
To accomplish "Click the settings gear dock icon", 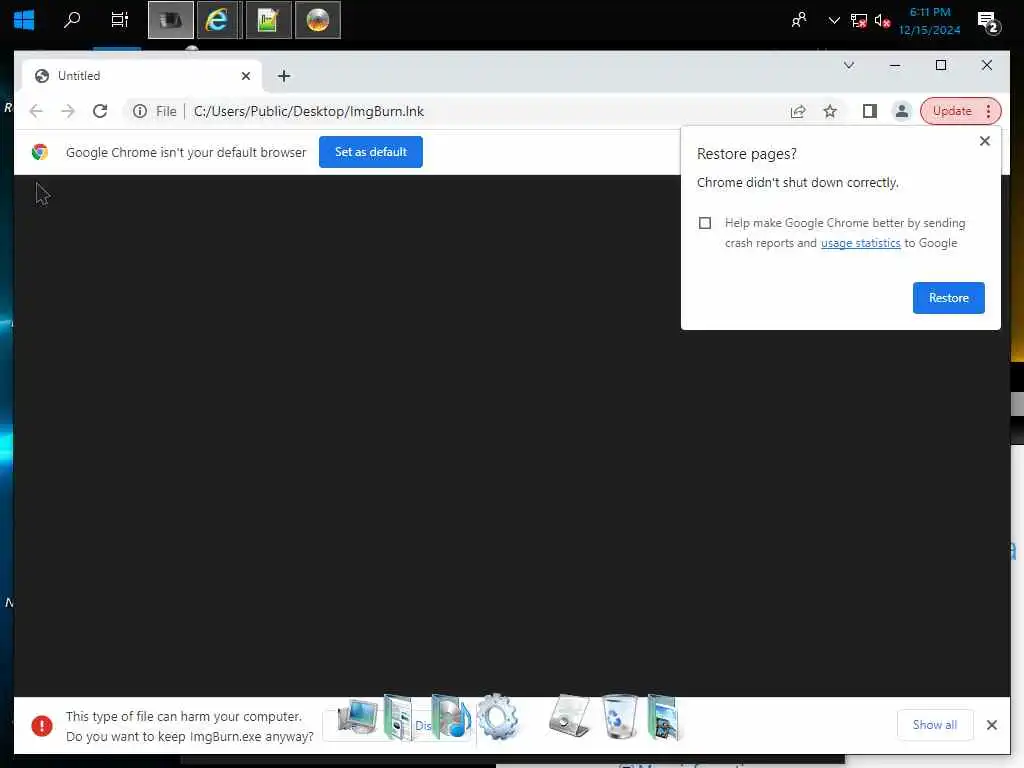I will [x=498, y=717].
